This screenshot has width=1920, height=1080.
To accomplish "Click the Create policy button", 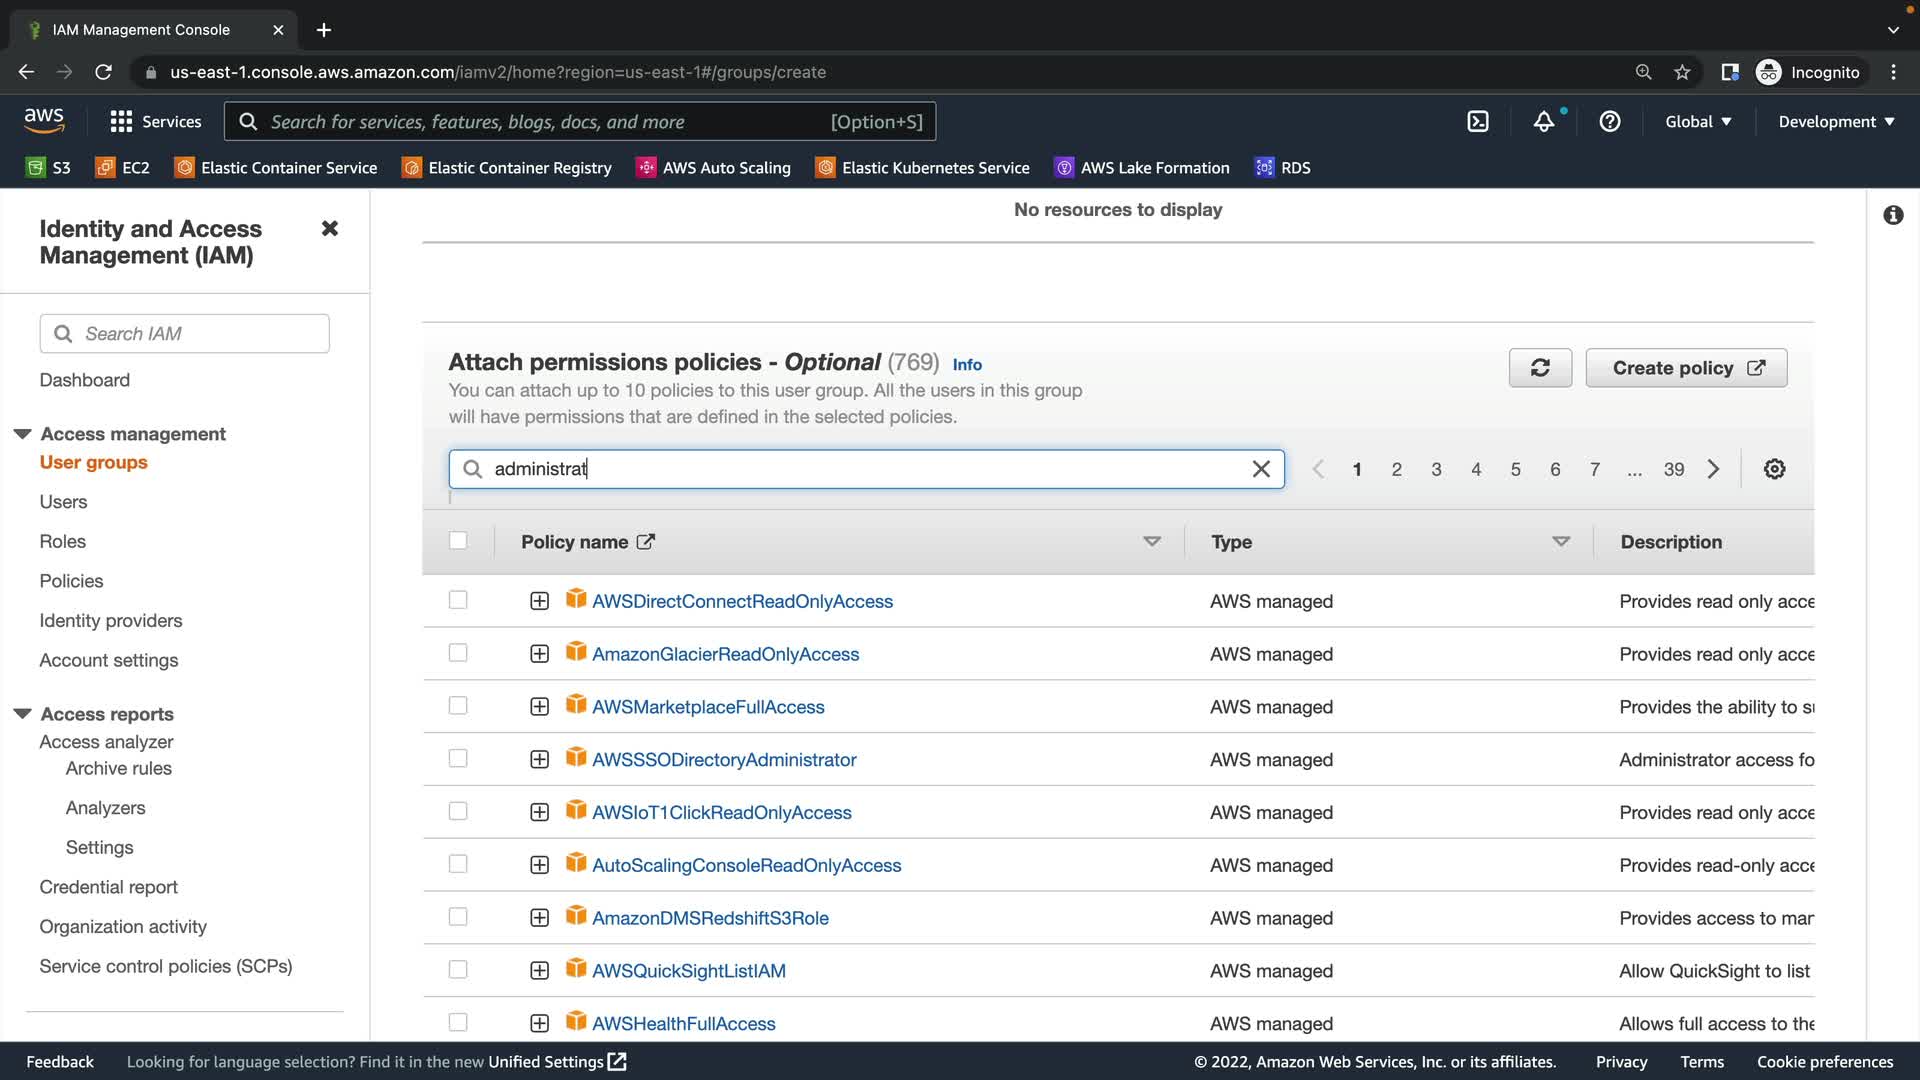I will coord(1686,368).
